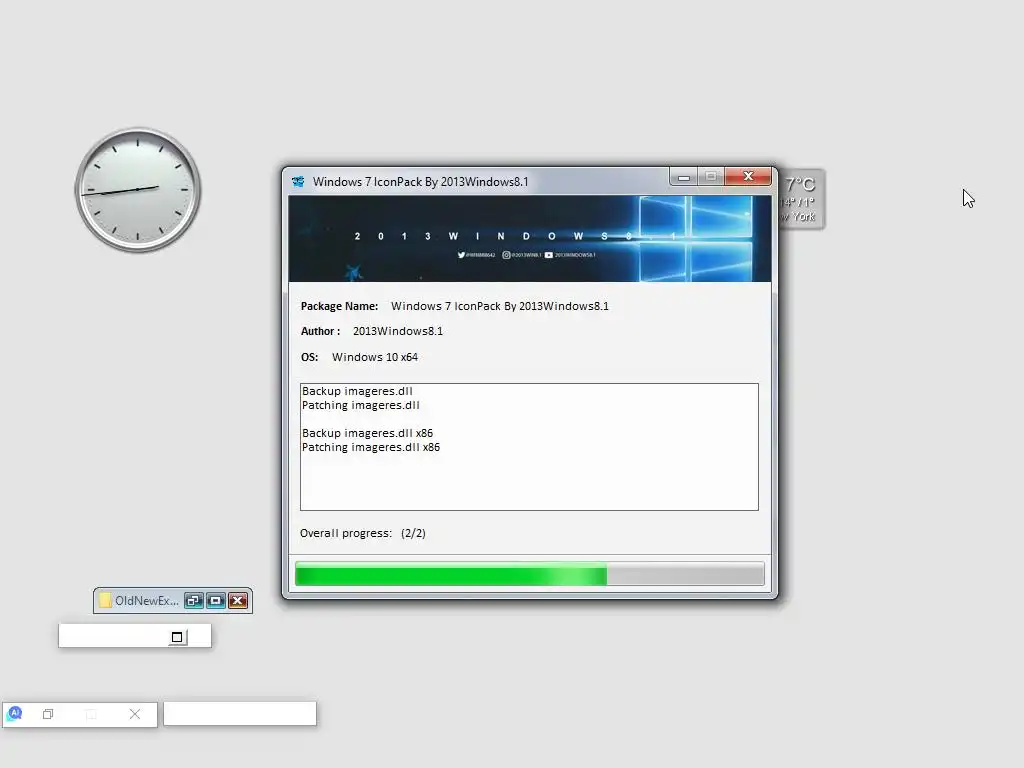Close the Windows 7 IconPack installer window
Viewport: 1024px width, 768px height.
point(748,176)
